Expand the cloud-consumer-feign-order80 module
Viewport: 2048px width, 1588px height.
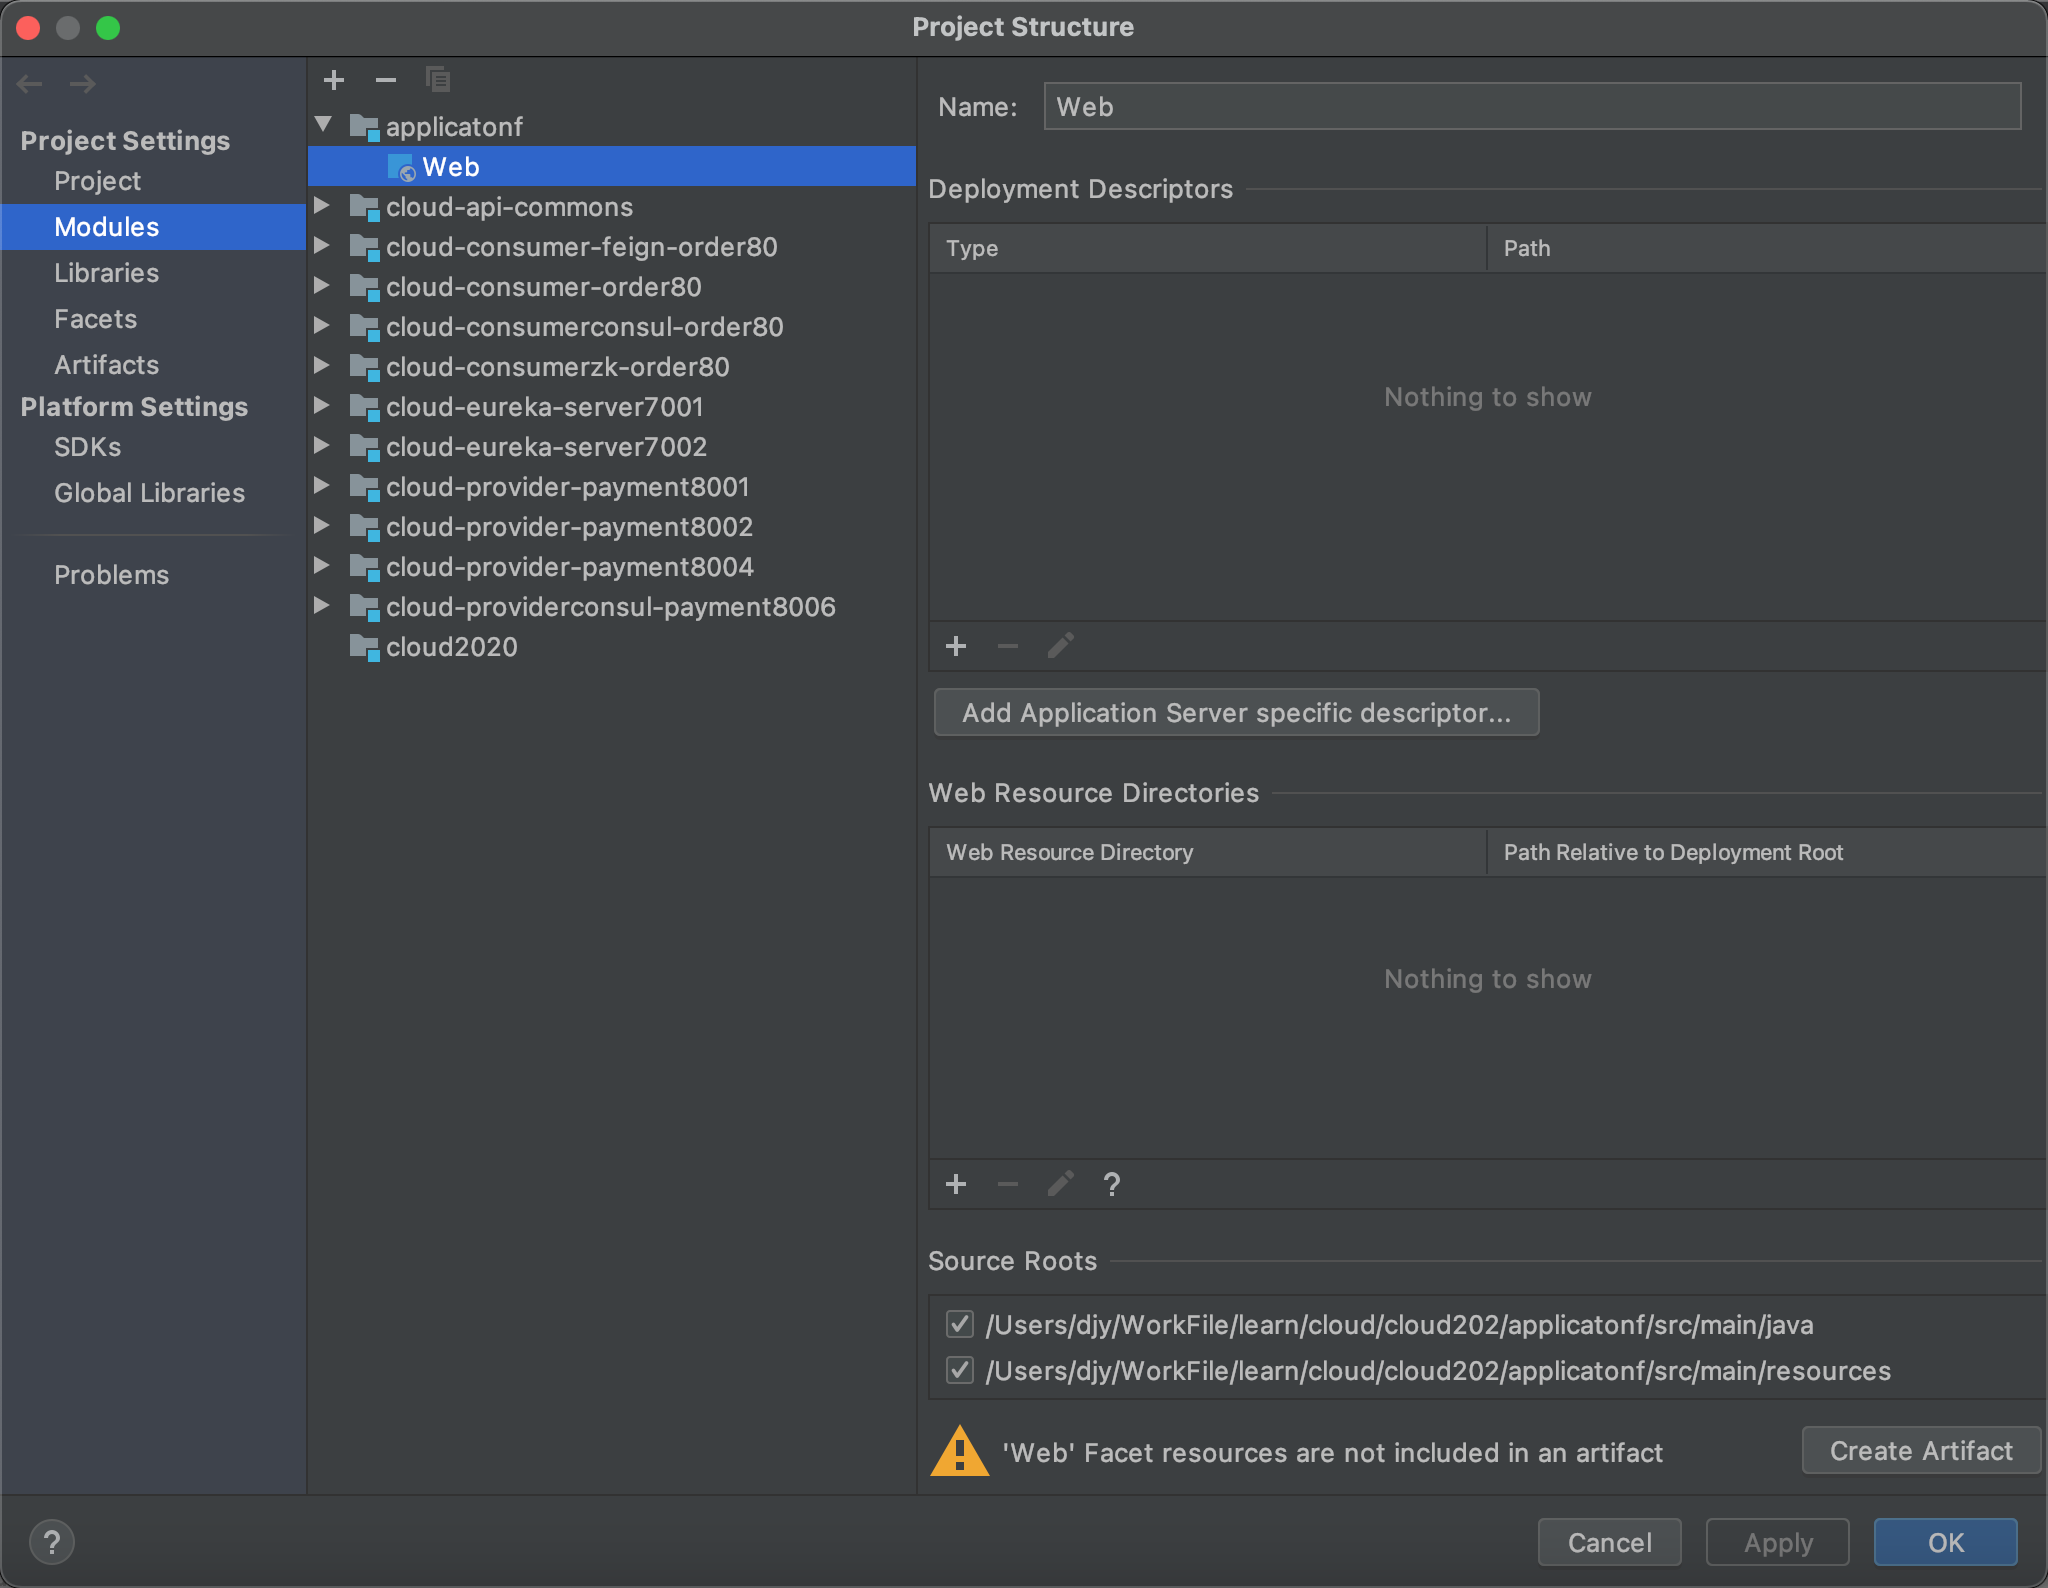pyautogui.click(x=322, y=245)
